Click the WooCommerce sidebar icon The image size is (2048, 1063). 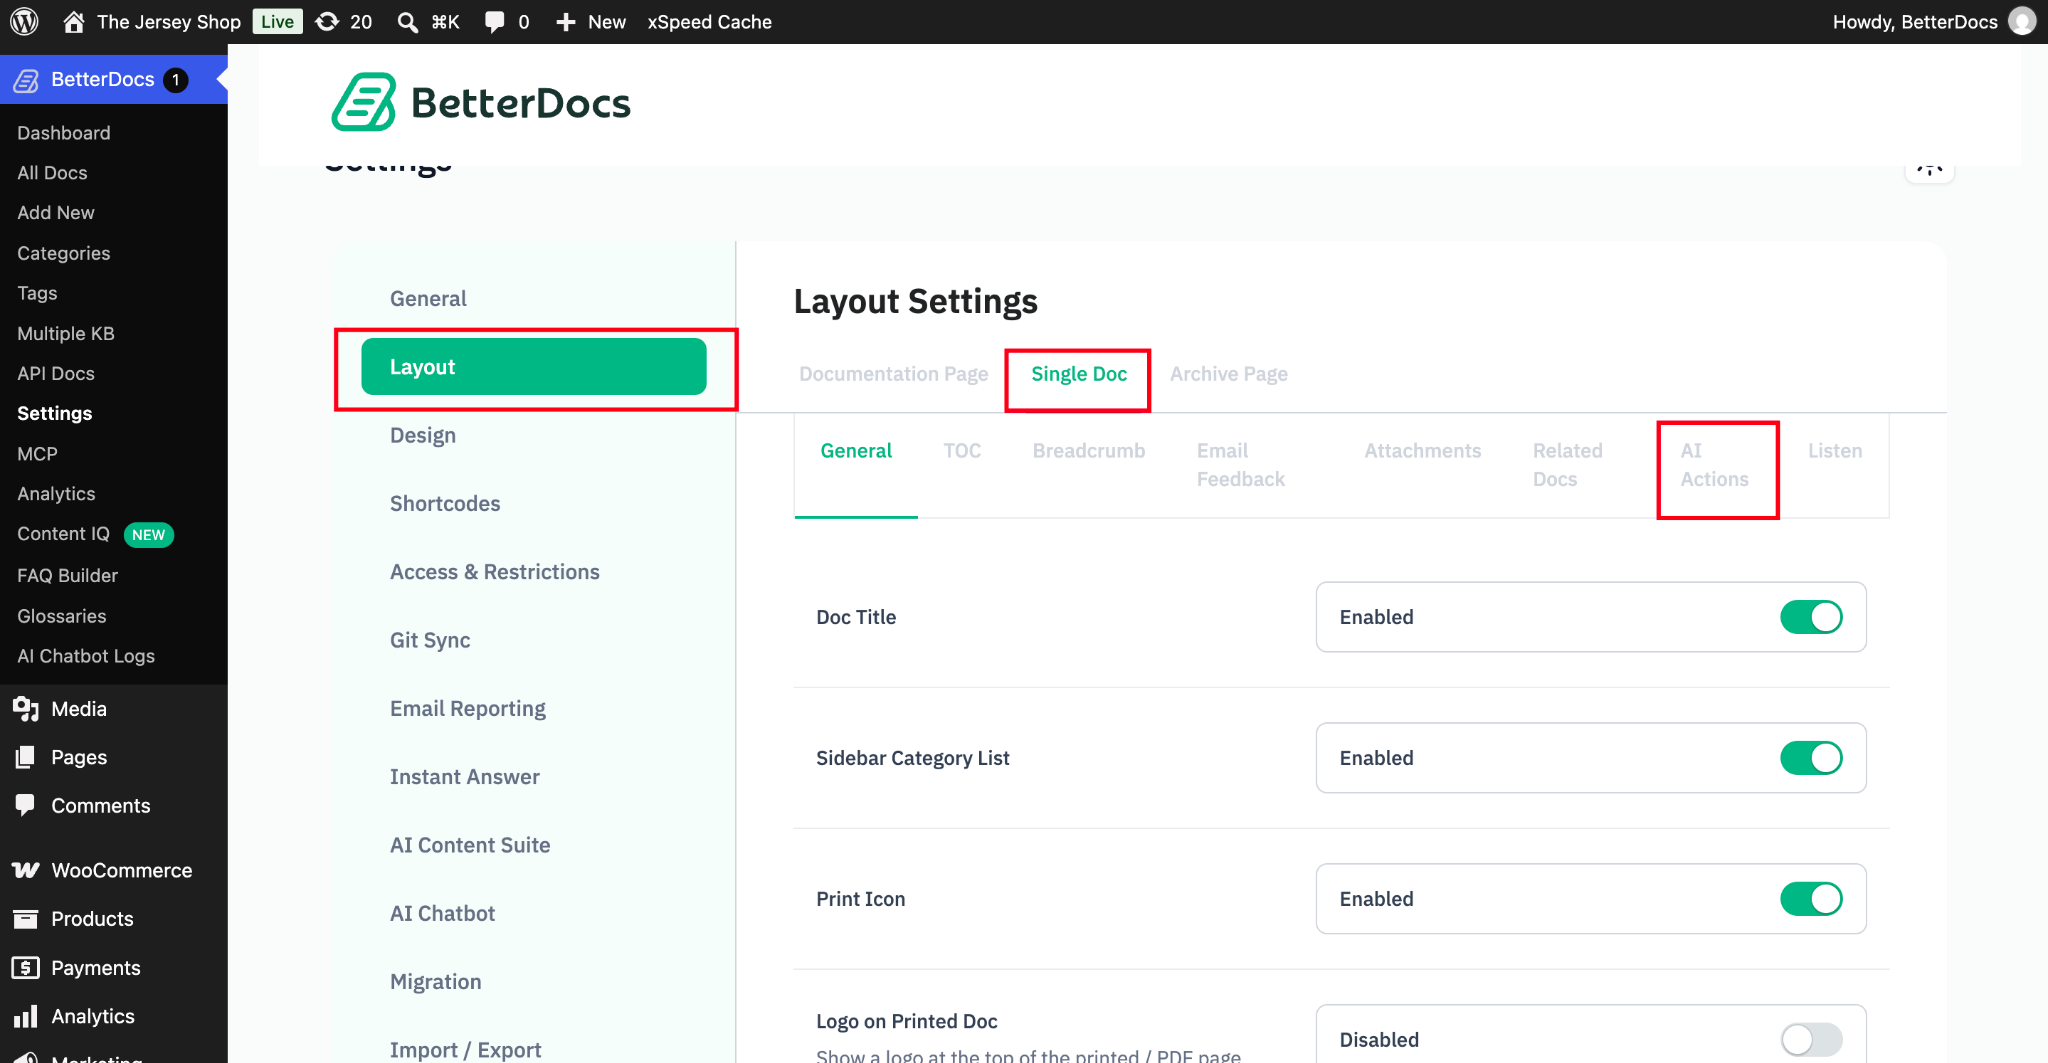tap(26, 870)
